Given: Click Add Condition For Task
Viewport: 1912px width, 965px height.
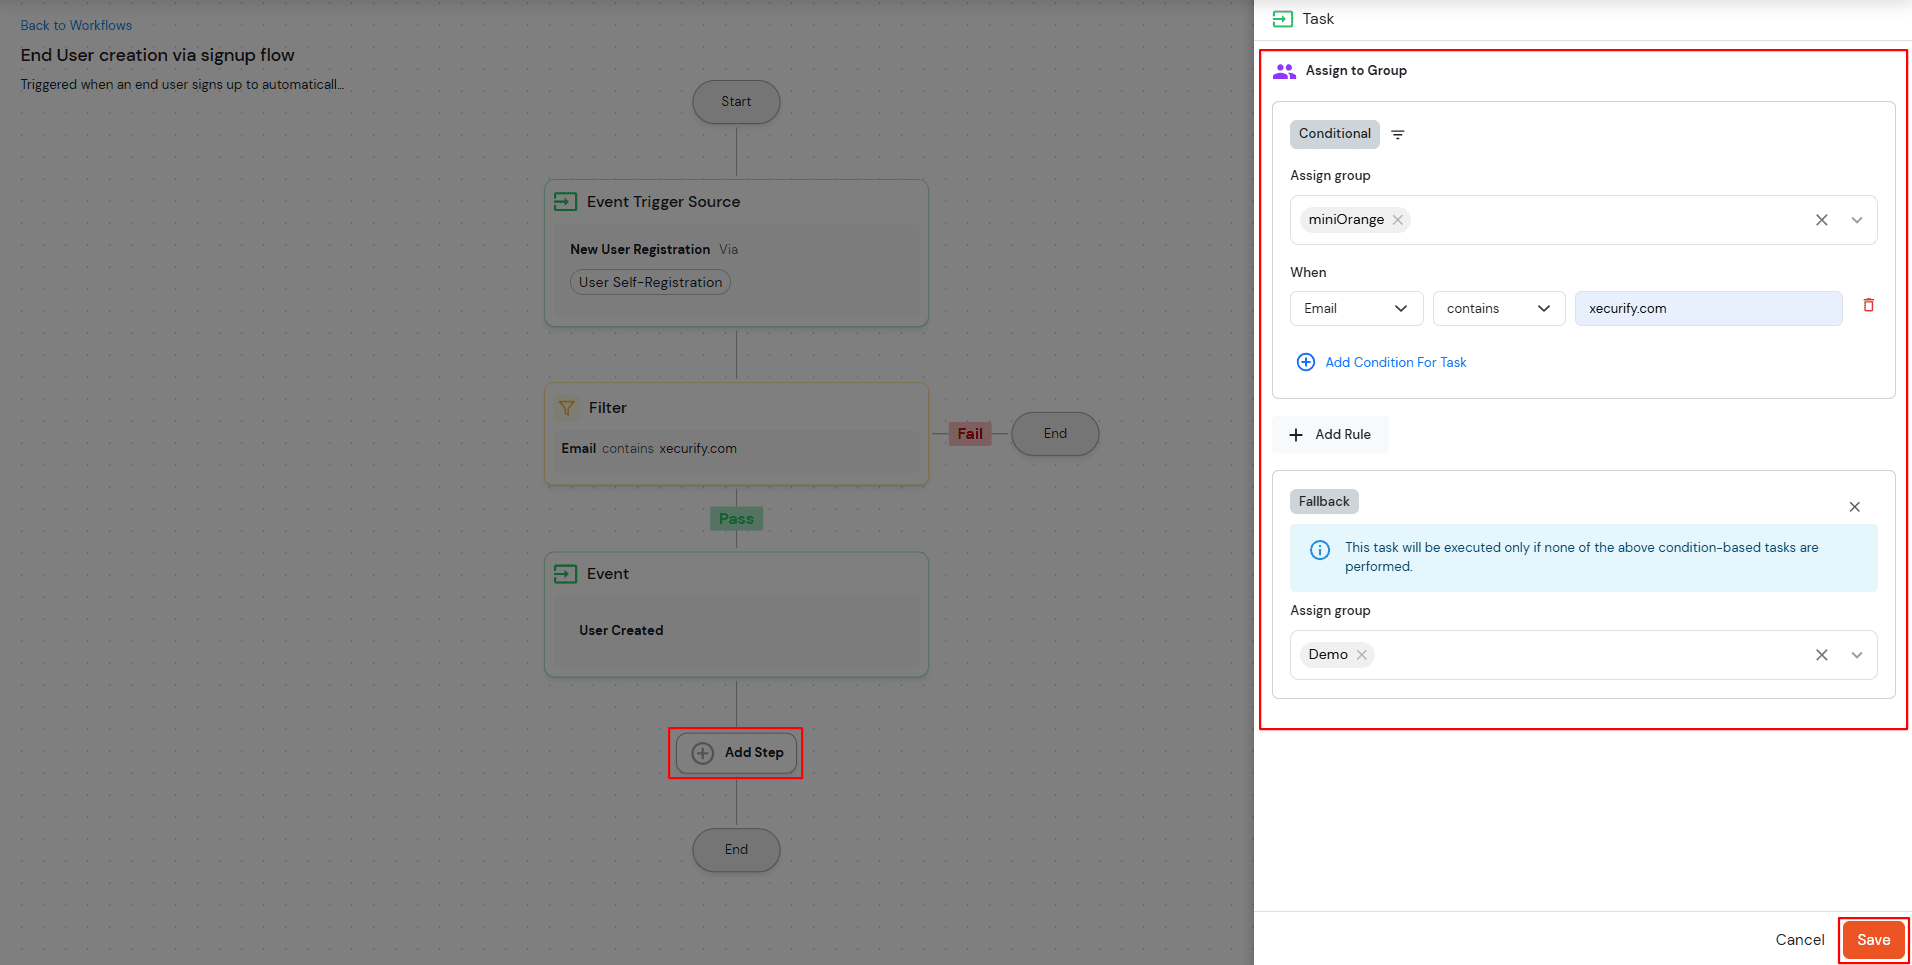Looking at the screenshot, I should pyautogui.click(x=1395, y=362).
